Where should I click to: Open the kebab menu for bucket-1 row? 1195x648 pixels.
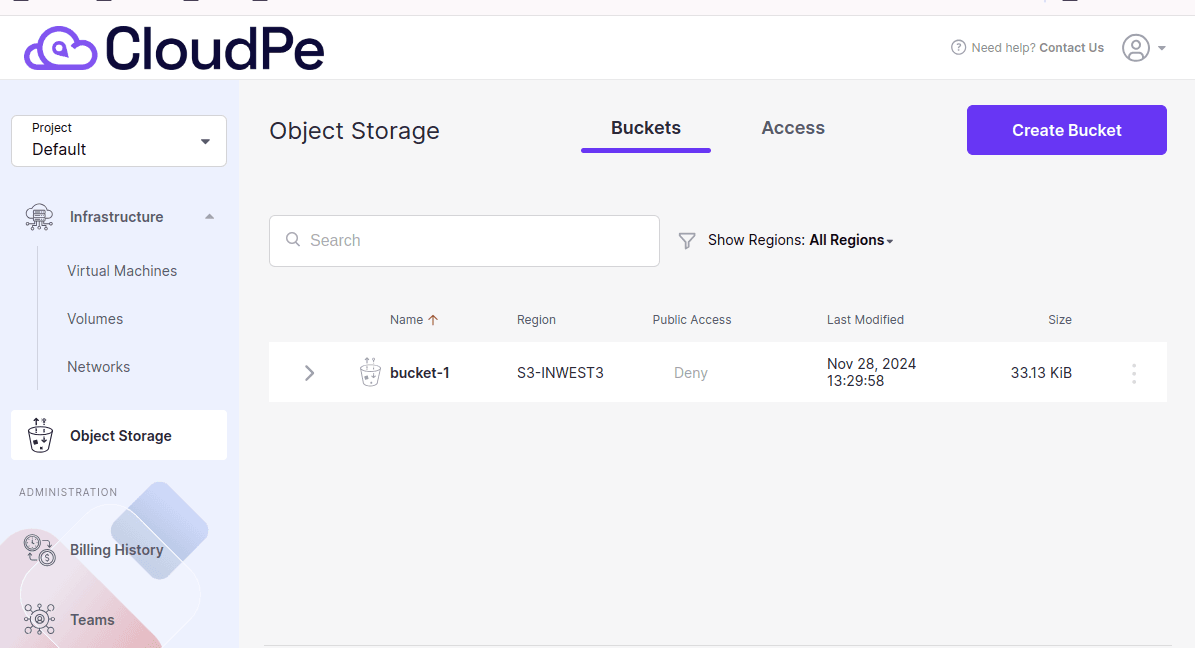tap(1134, 373)
